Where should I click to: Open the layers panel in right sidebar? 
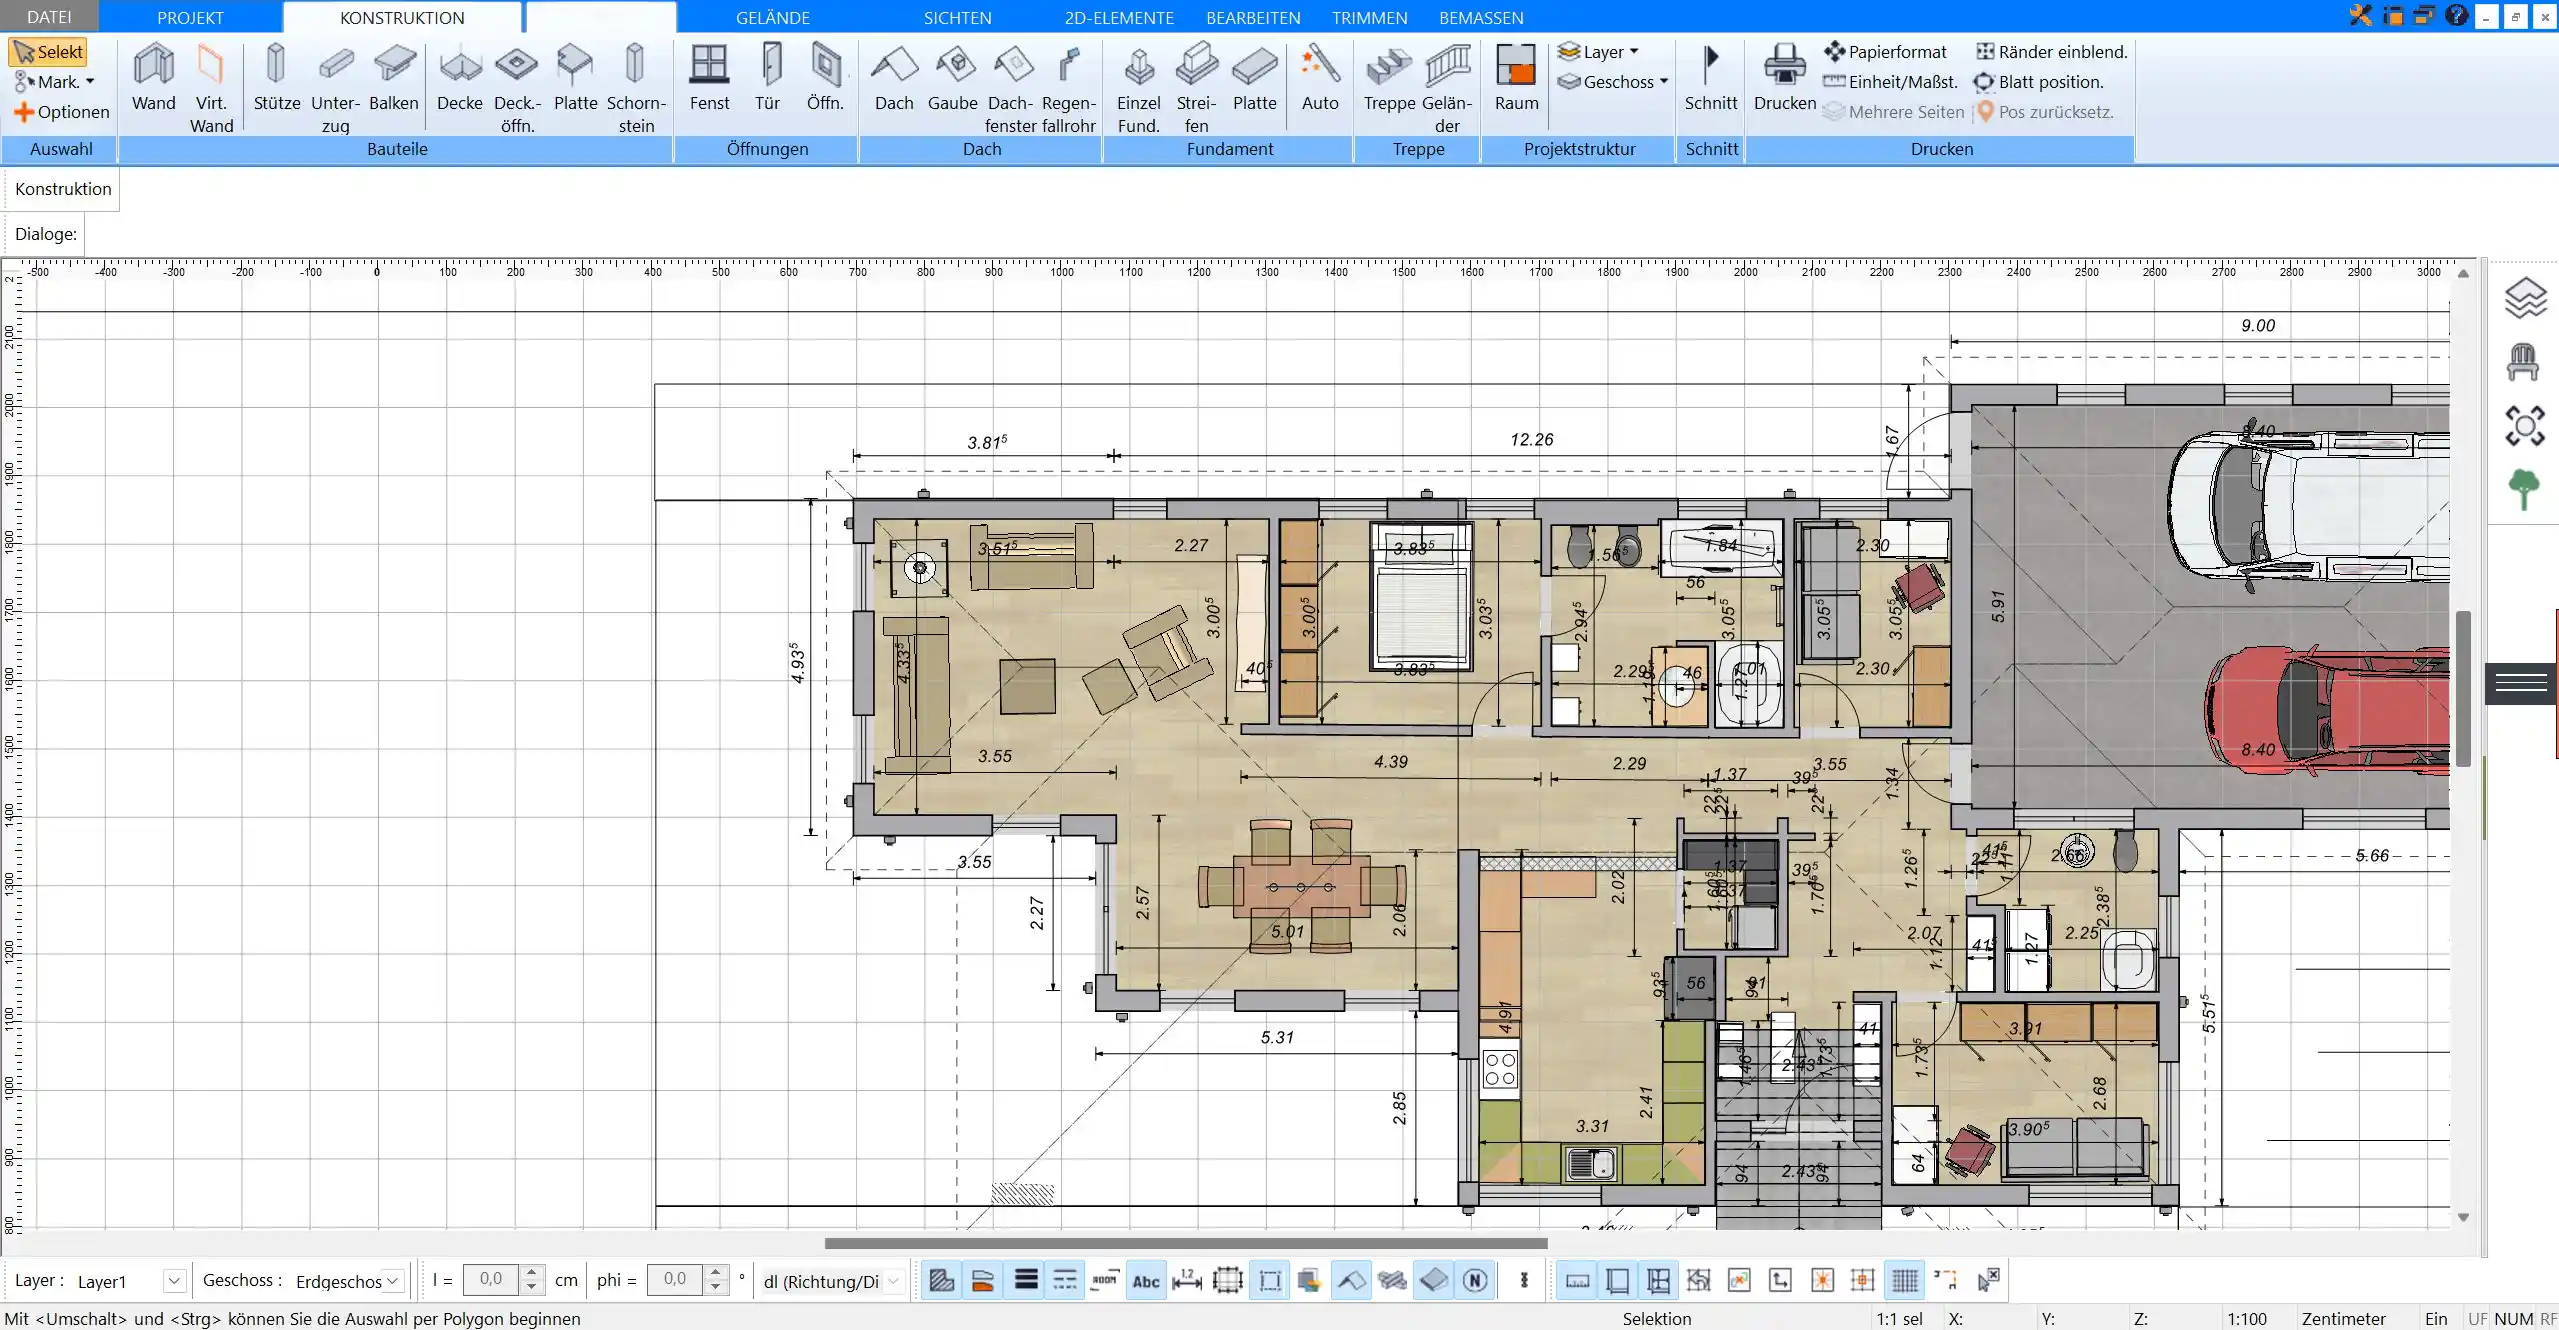[2525, 298]
